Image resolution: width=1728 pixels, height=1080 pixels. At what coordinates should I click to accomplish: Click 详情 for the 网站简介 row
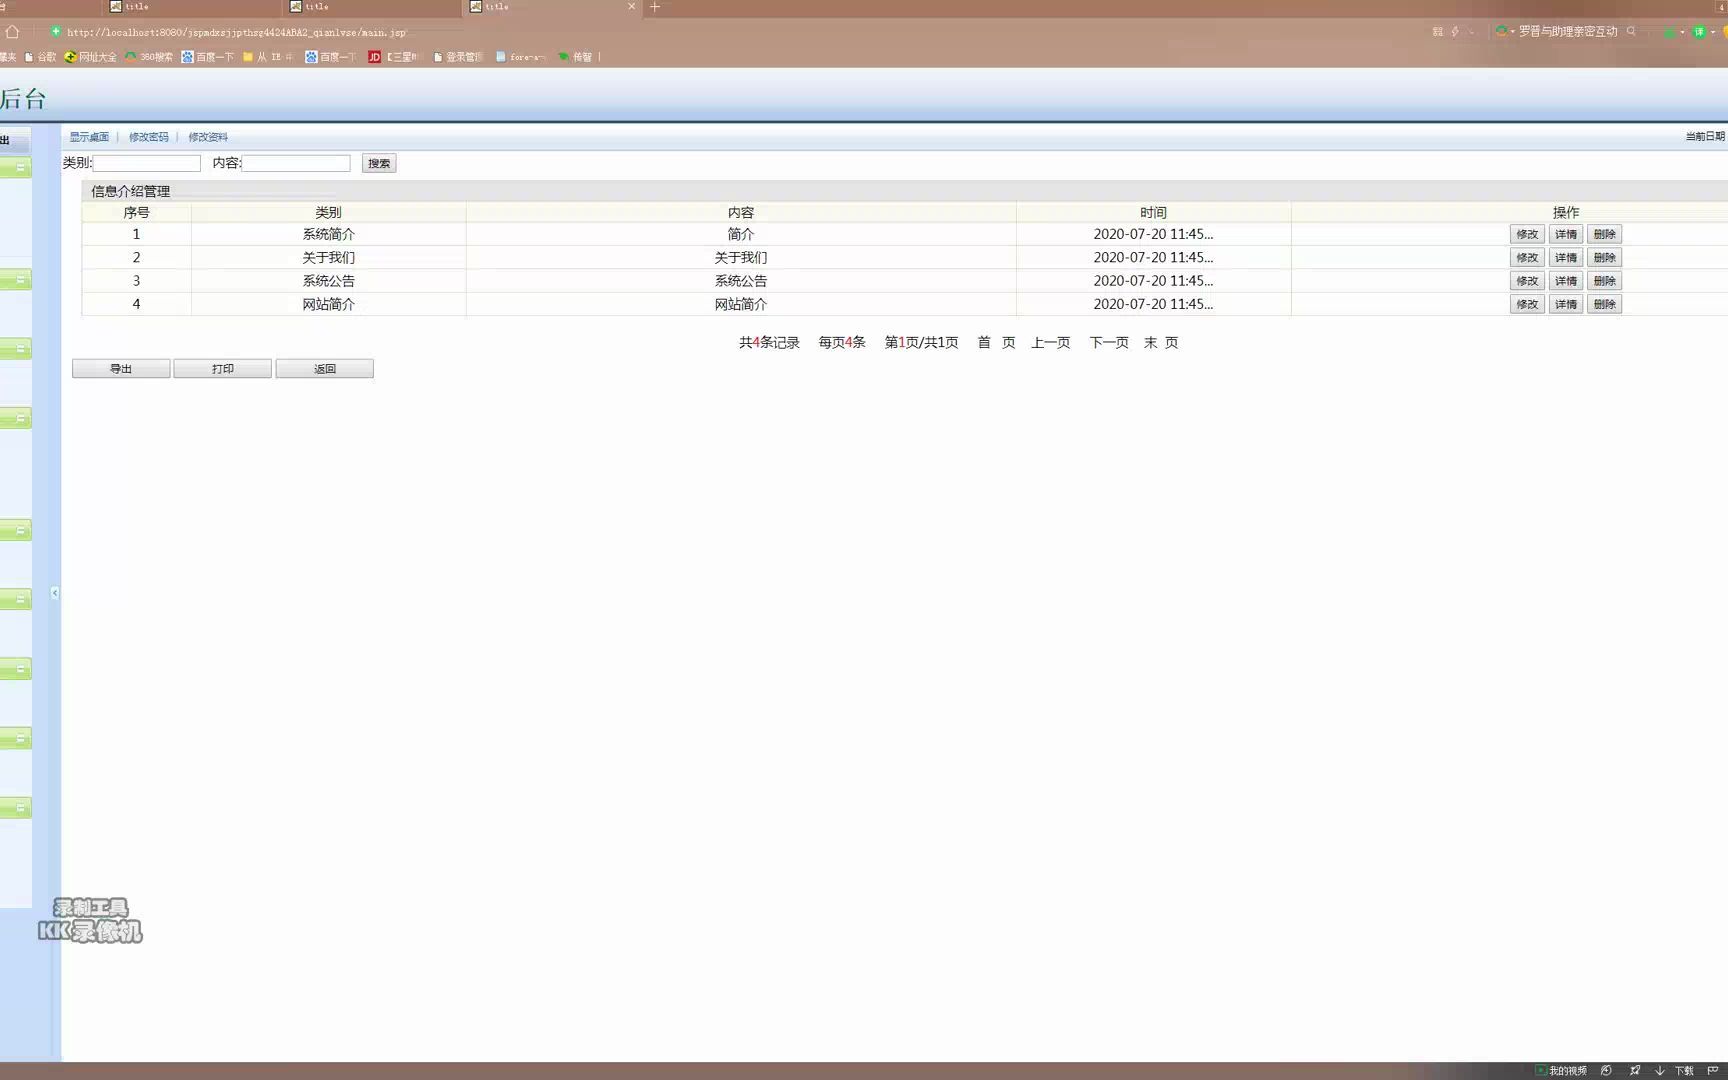pos(1566,304)
